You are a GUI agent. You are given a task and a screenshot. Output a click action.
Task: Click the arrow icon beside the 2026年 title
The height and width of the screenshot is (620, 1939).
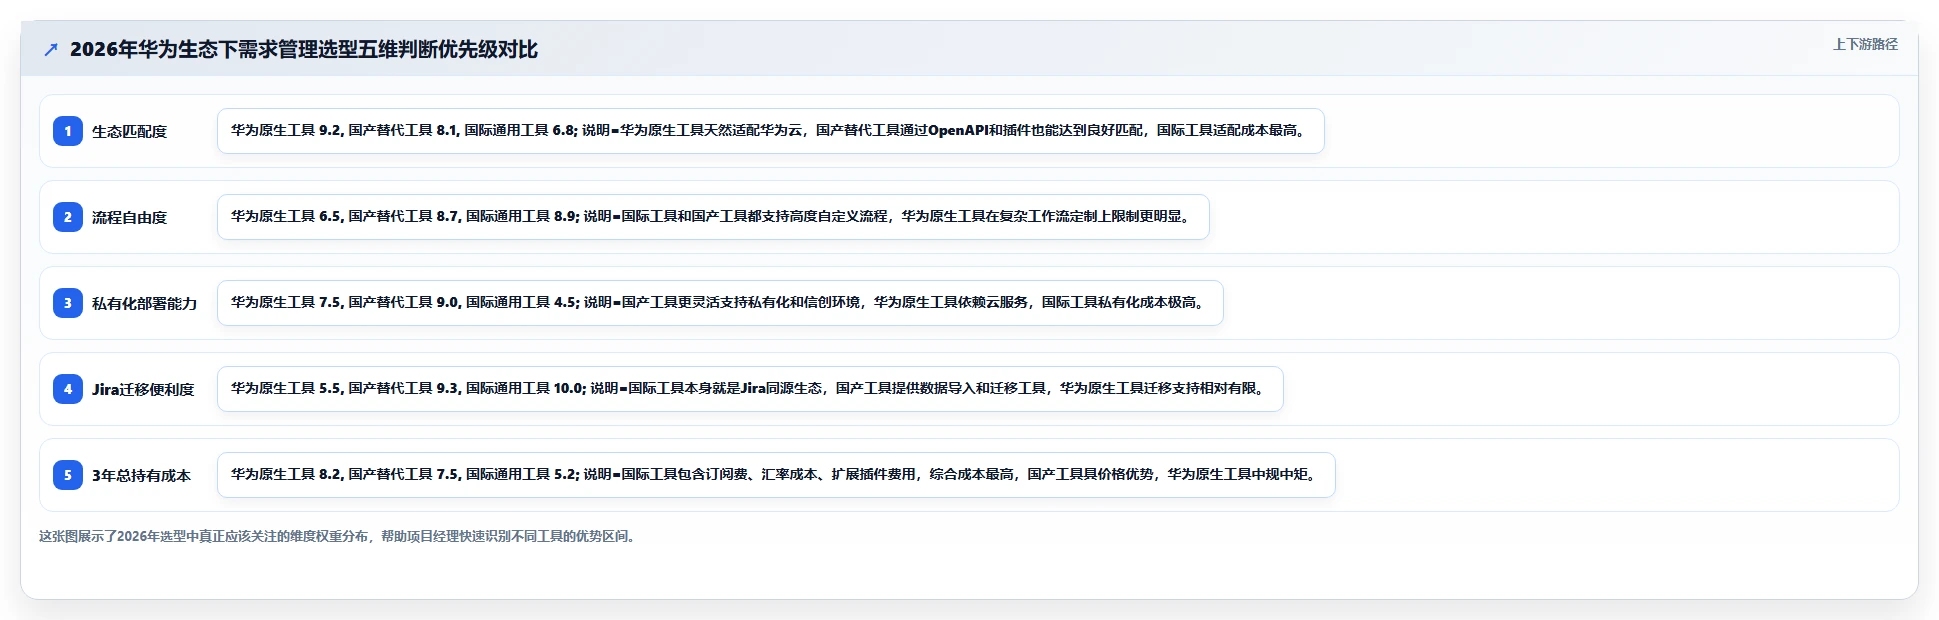click(51, 49)
